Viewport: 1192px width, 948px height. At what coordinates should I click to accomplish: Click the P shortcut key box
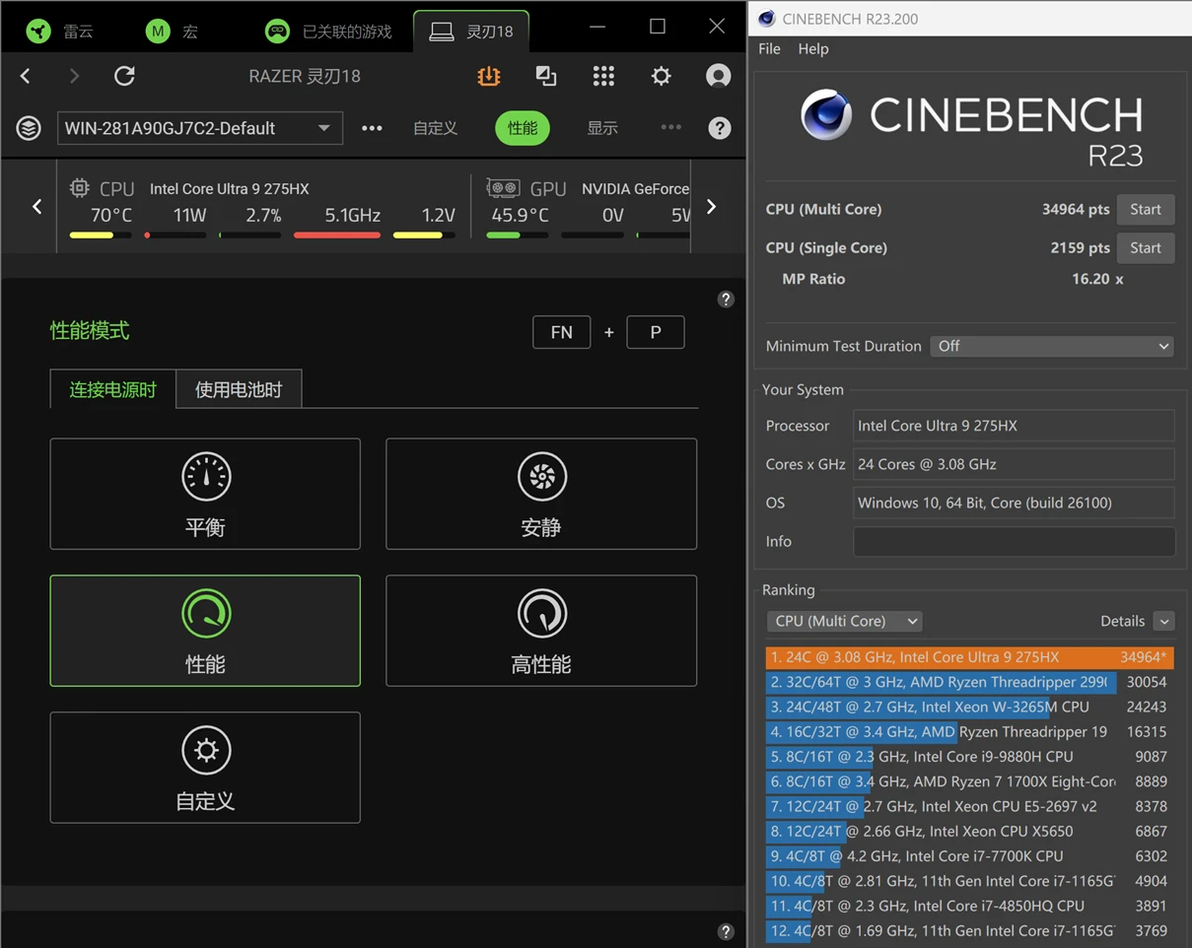655,332
